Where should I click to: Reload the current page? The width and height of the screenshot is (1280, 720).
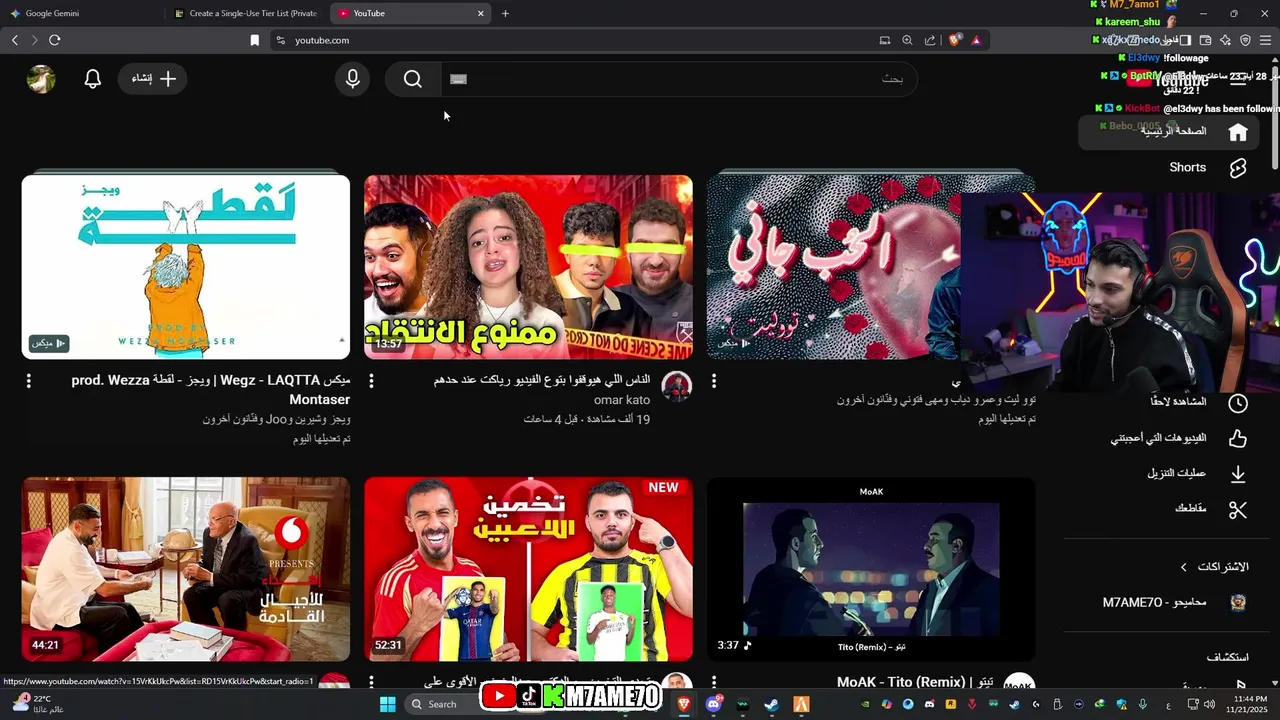(55, 40)
